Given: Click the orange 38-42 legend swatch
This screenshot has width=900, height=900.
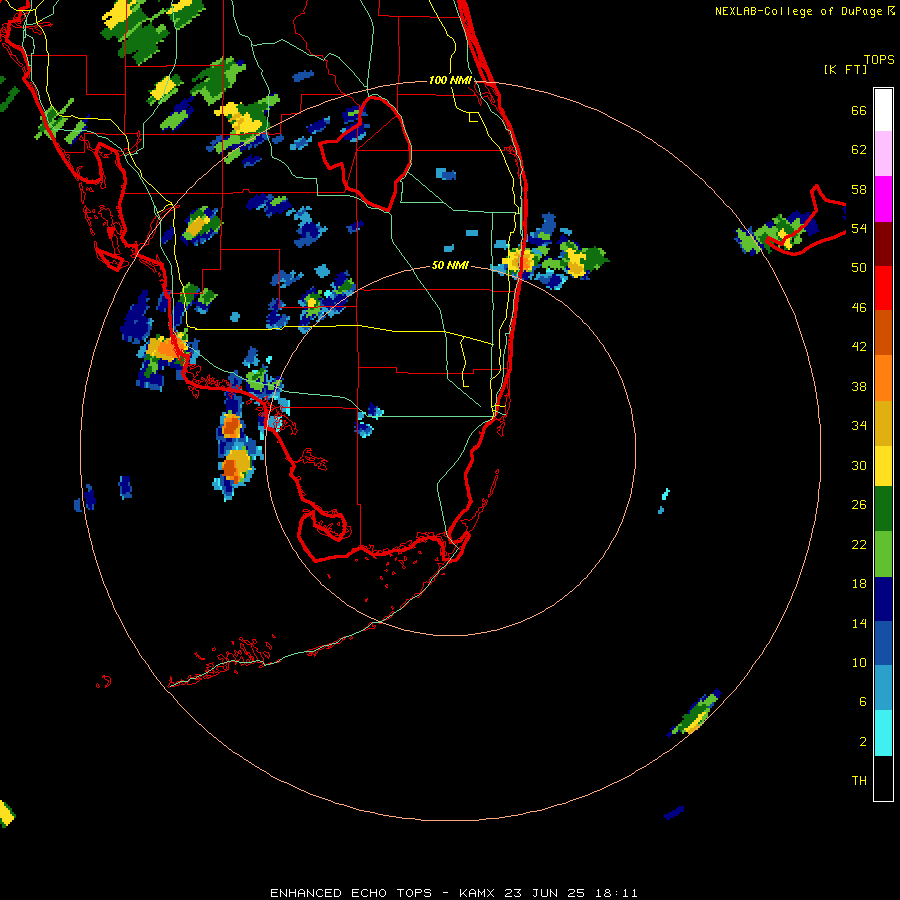Looking at the screenshot, I should [x=883, y=378].
